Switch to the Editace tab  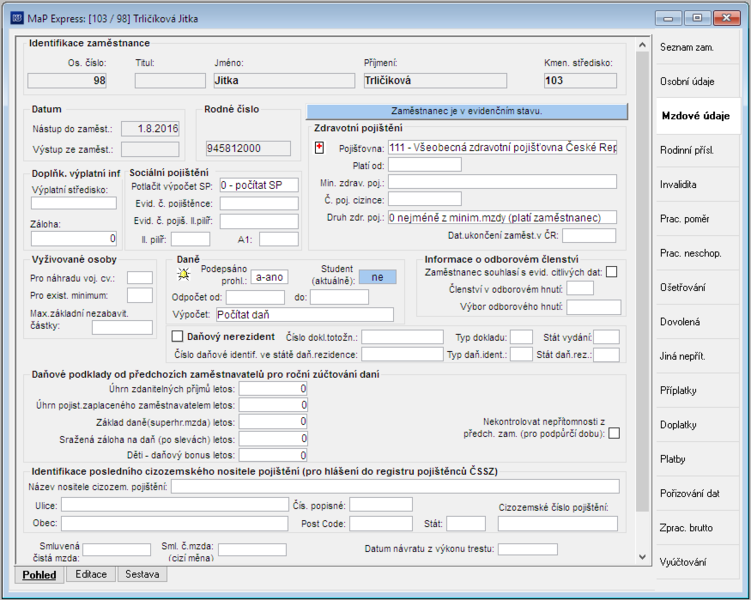pos(91,574)
